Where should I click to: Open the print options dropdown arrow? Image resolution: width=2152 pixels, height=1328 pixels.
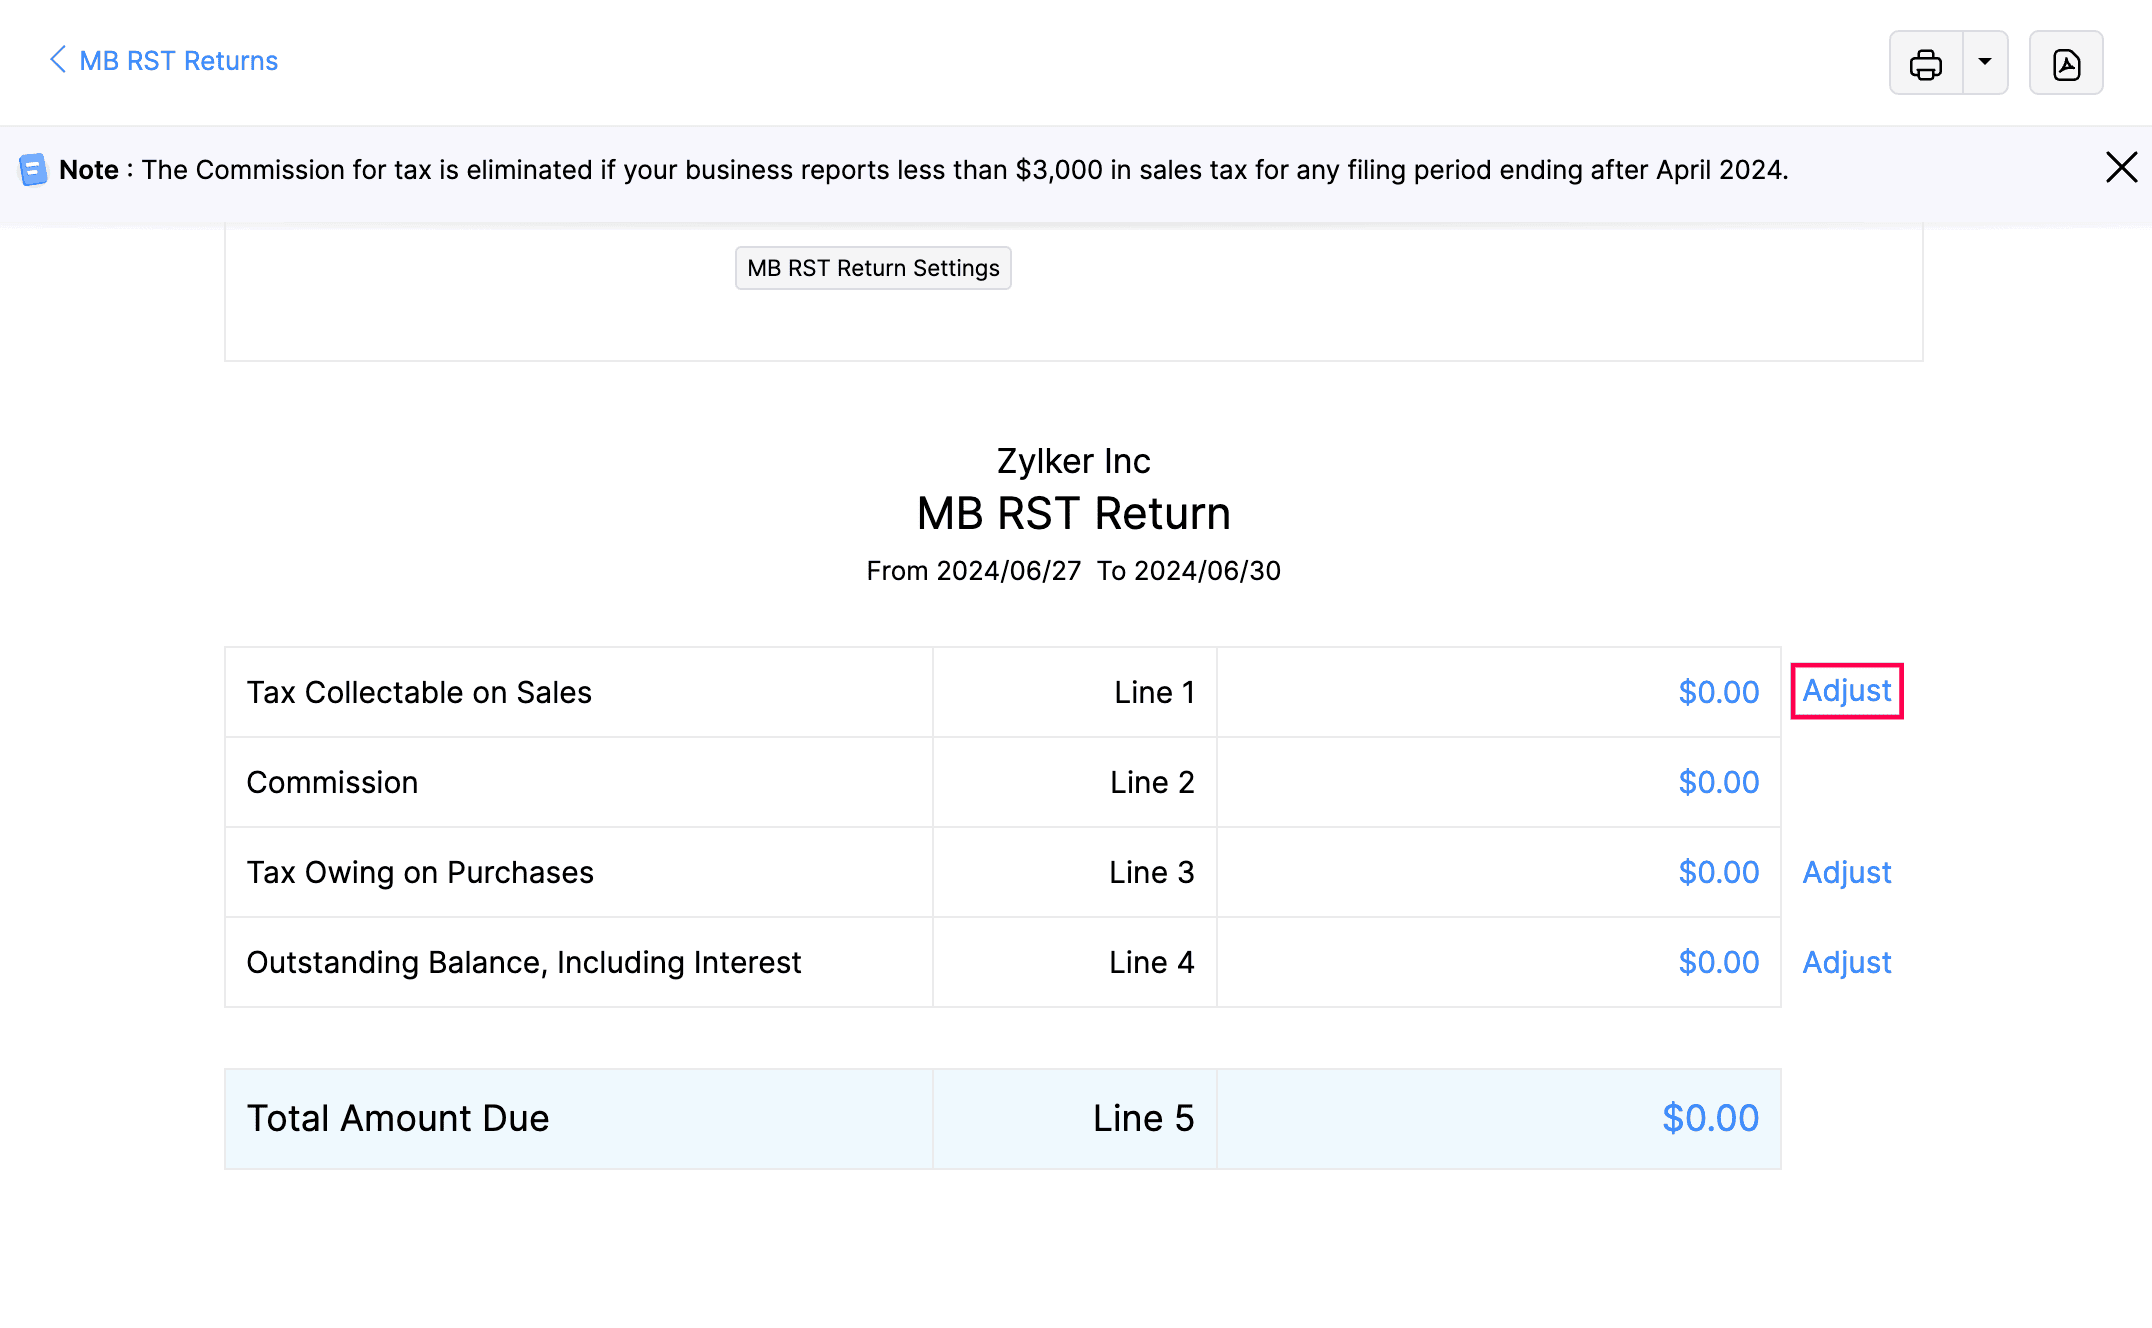coord(1984,62)
